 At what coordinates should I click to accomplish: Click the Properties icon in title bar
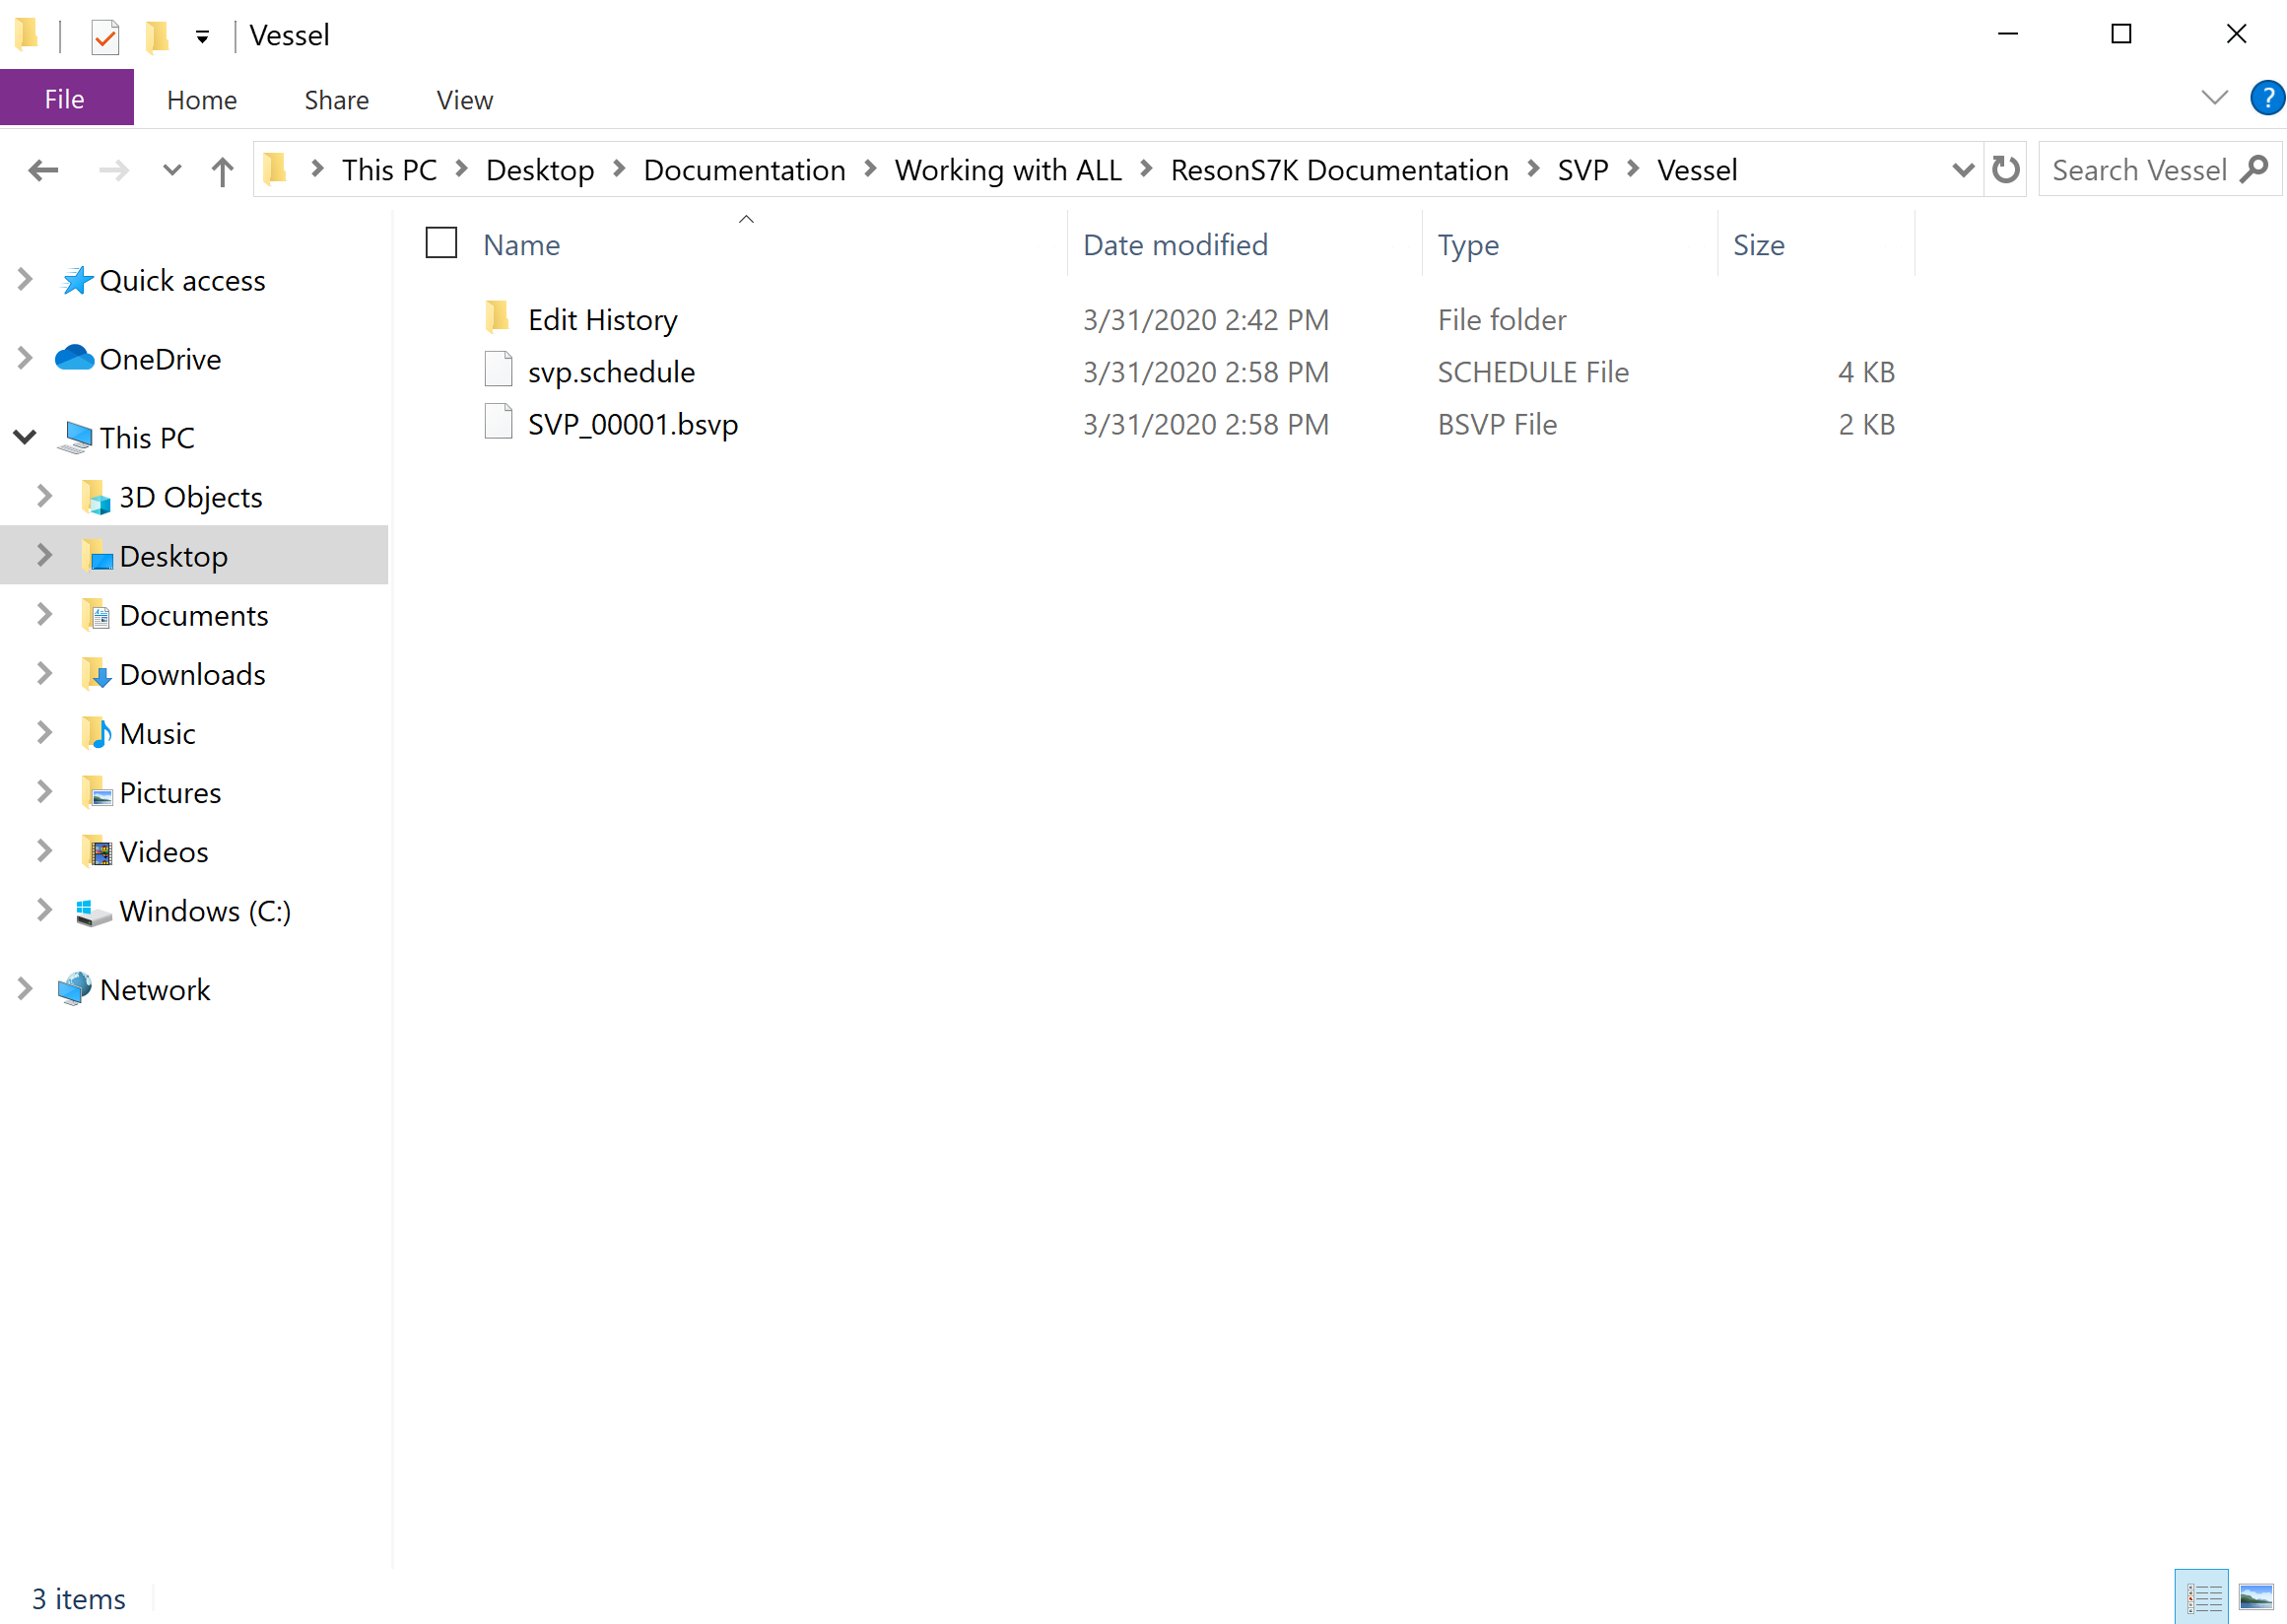coord(105,37)
